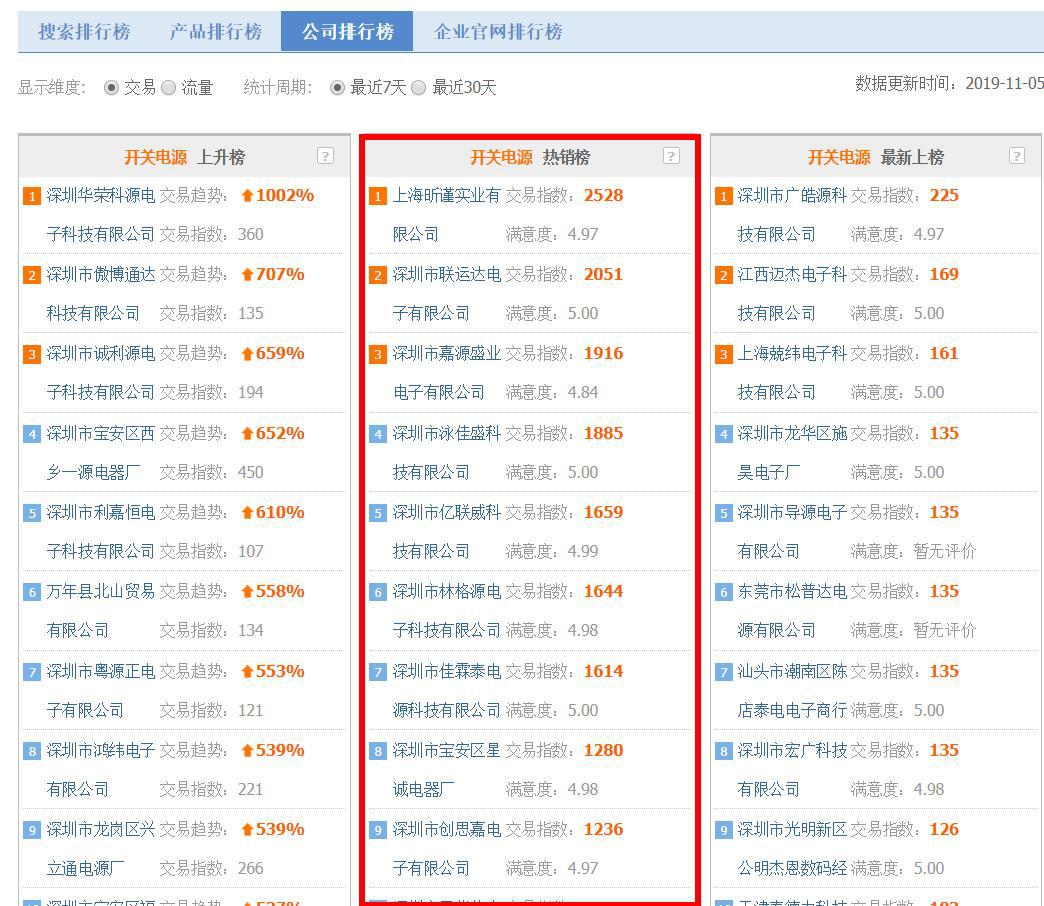This screenshot has height=906, width=1044.
Task: Open 江西迈杰电子科技有限公司 link
Action: click(x=792, y=294)
